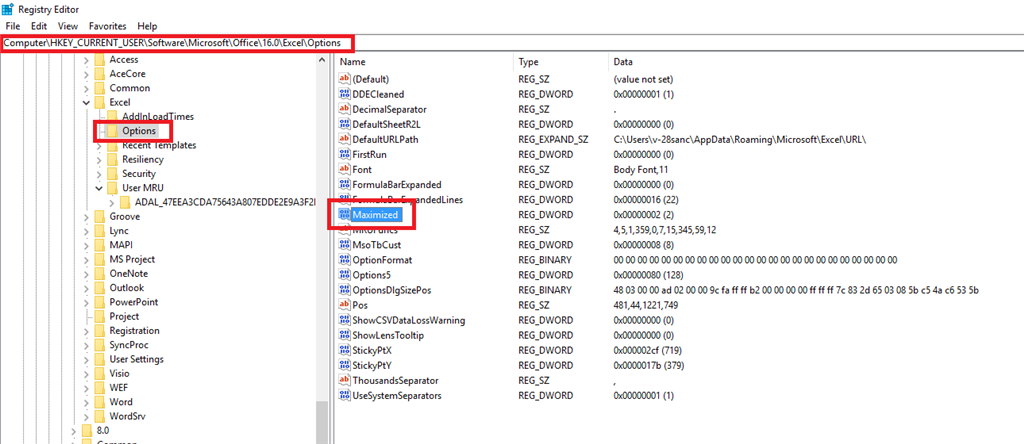Expand the AceCore tree node

point(86,74)
